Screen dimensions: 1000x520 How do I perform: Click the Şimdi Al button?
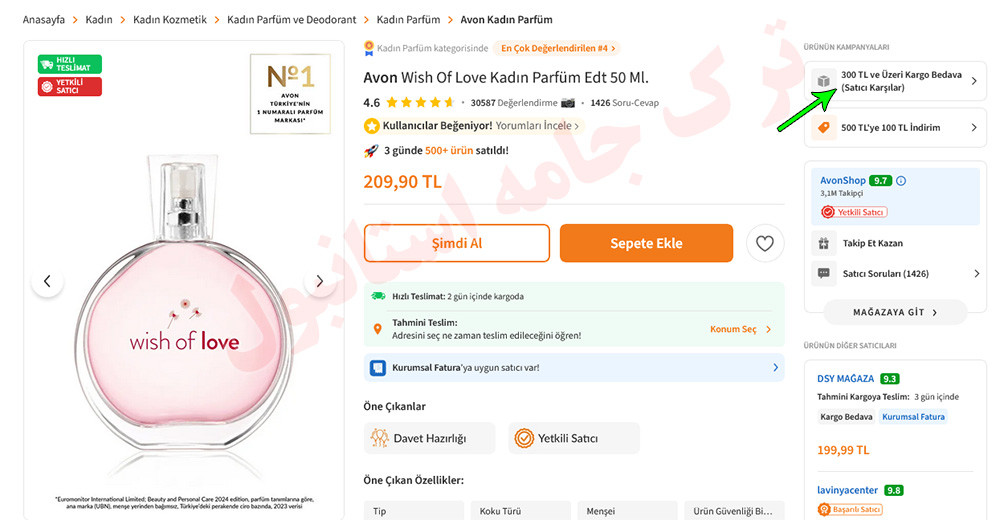(x=457, y=243)
